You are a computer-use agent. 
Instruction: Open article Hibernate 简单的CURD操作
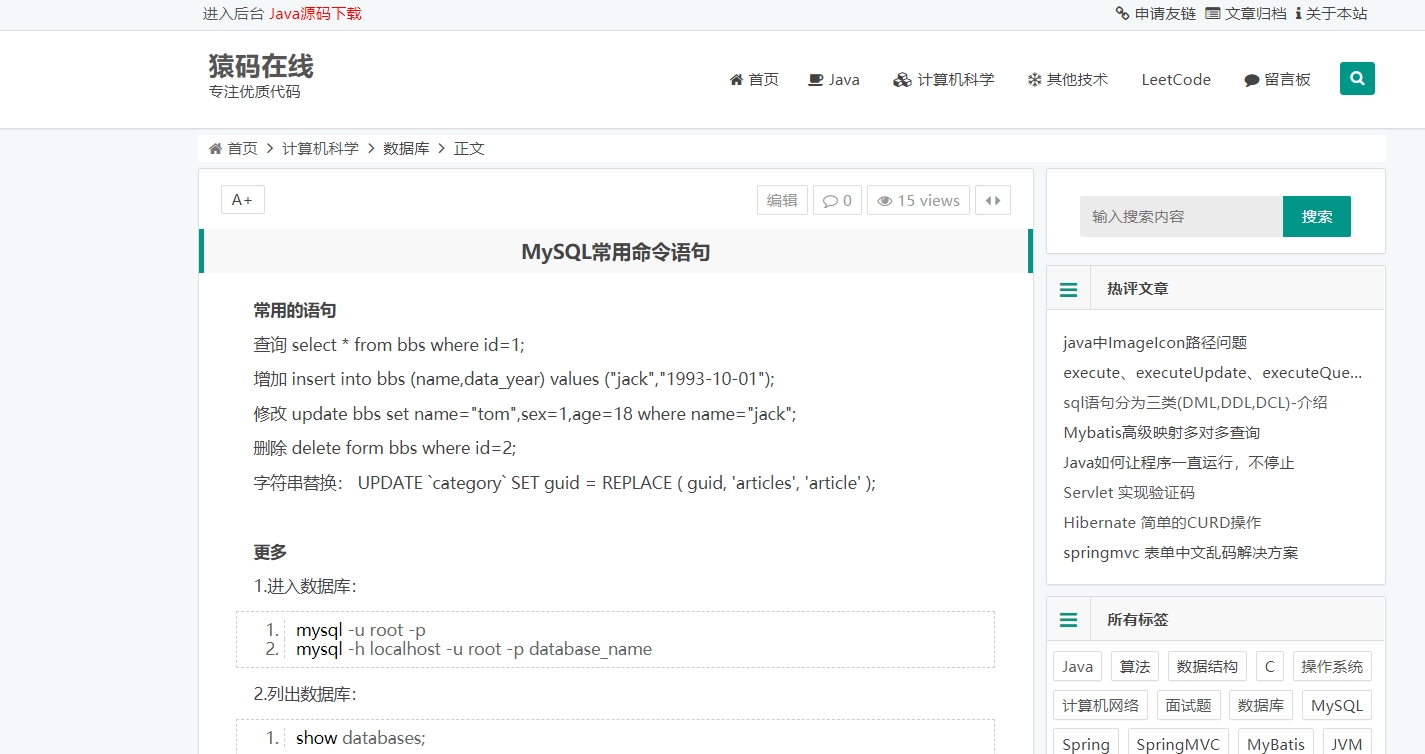click(1162, 523)
